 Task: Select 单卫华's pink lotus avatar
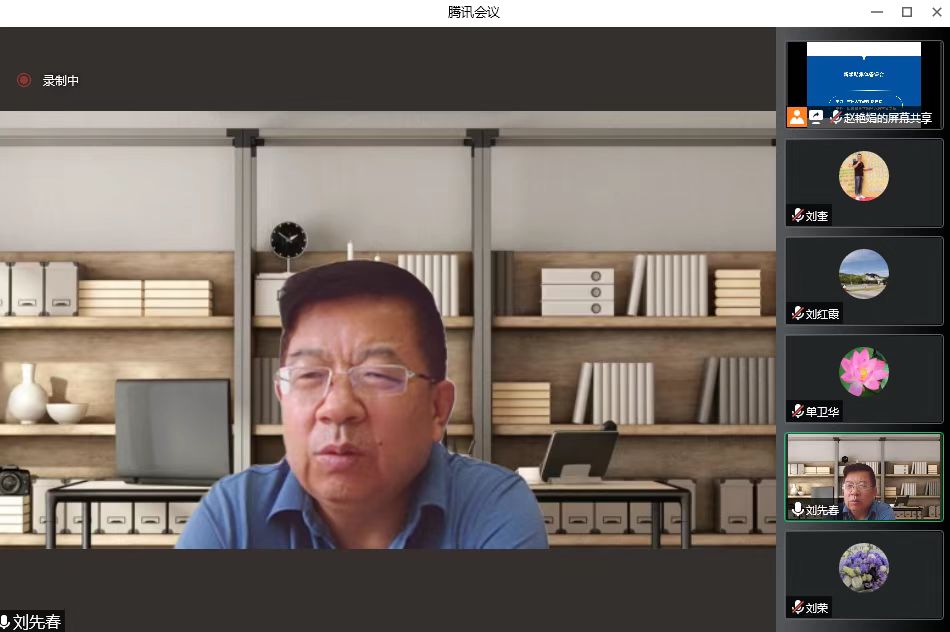pyautogui.click(x=864, y=372)
